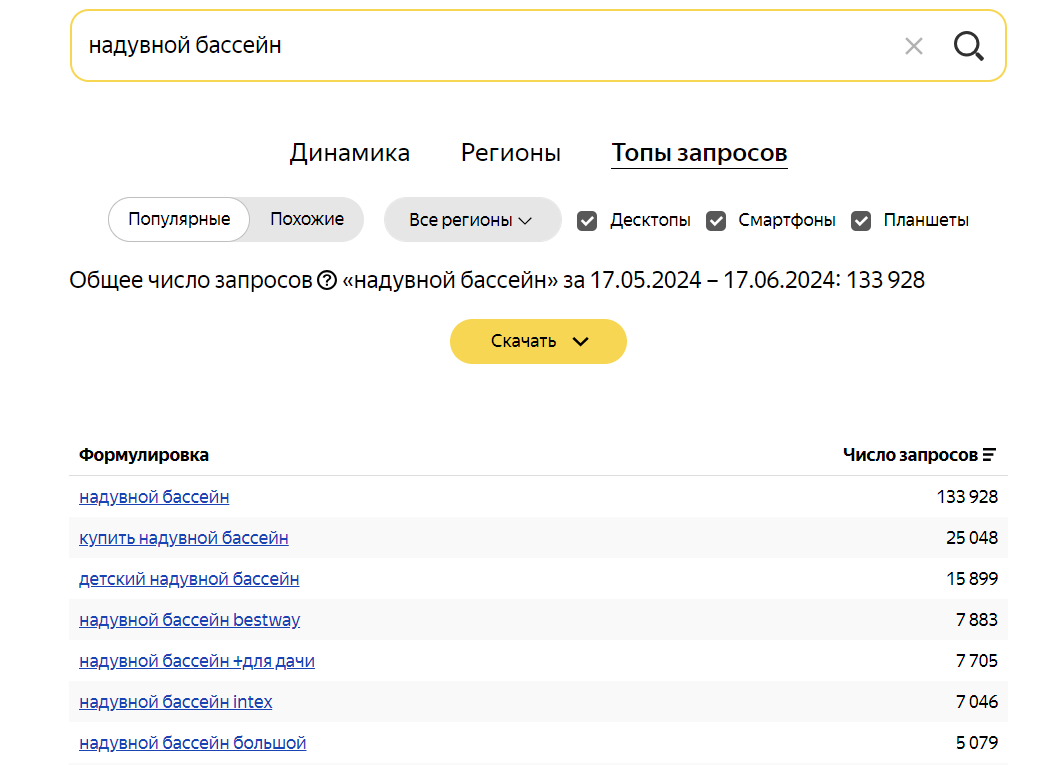Switch to the Похожие toggle option
The width and height of the screenshot is (1058, 765).
pyautogui.click(x=307, y=219)
